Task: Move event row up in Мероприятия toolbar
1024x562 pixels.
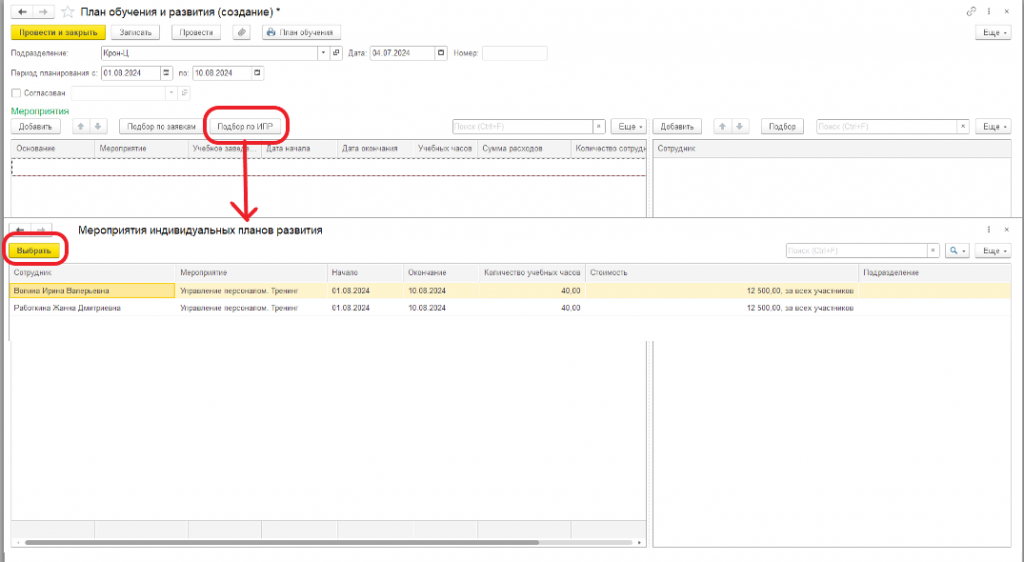Action: pos(81,127)
